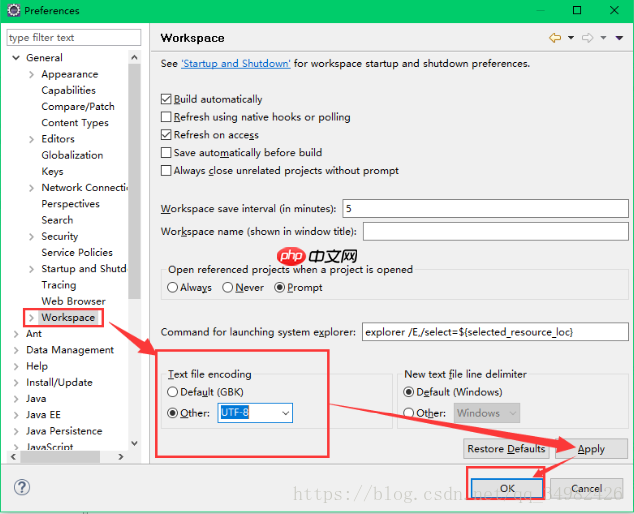Screen dimensions: 634x514
Task: Toggle Refresh on access checkbox
Action: click(x=166, y=135)
